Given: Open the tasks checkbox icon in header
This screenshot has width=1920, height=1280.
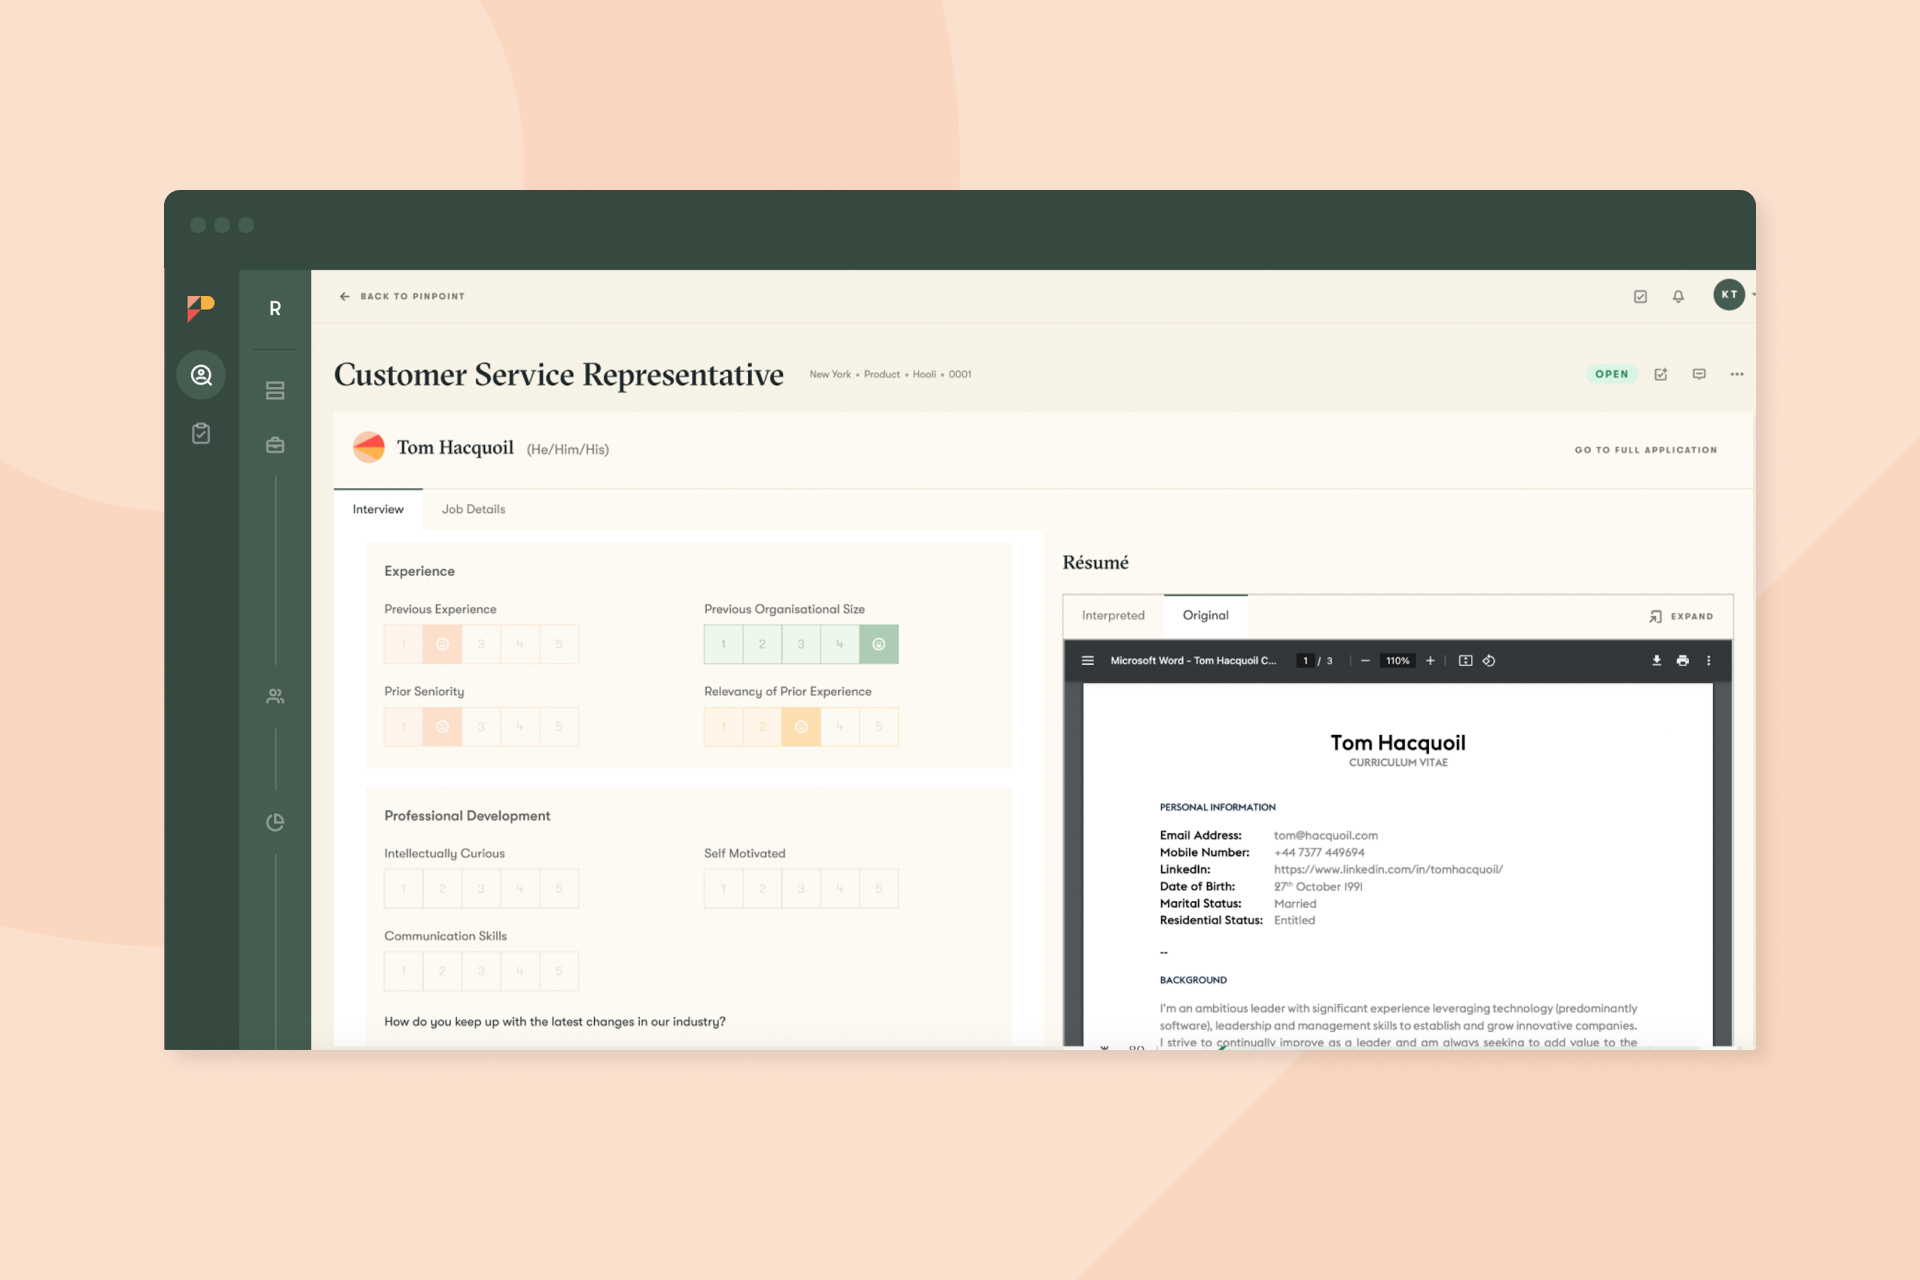Looking at the screenshot, I should point(1640,296).
